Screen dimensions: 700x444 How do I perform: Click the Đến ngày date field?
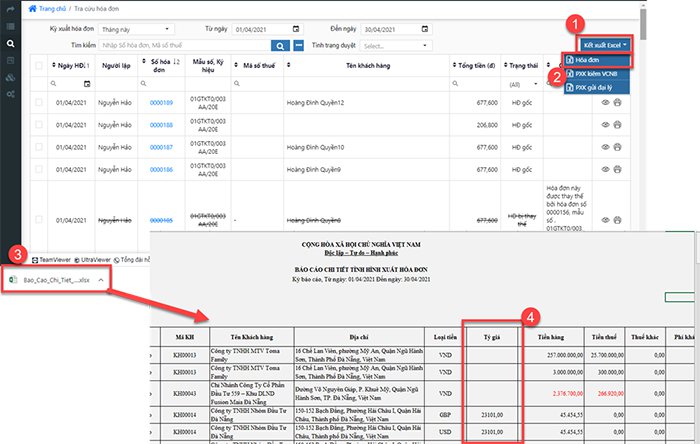tap(396, 29)
